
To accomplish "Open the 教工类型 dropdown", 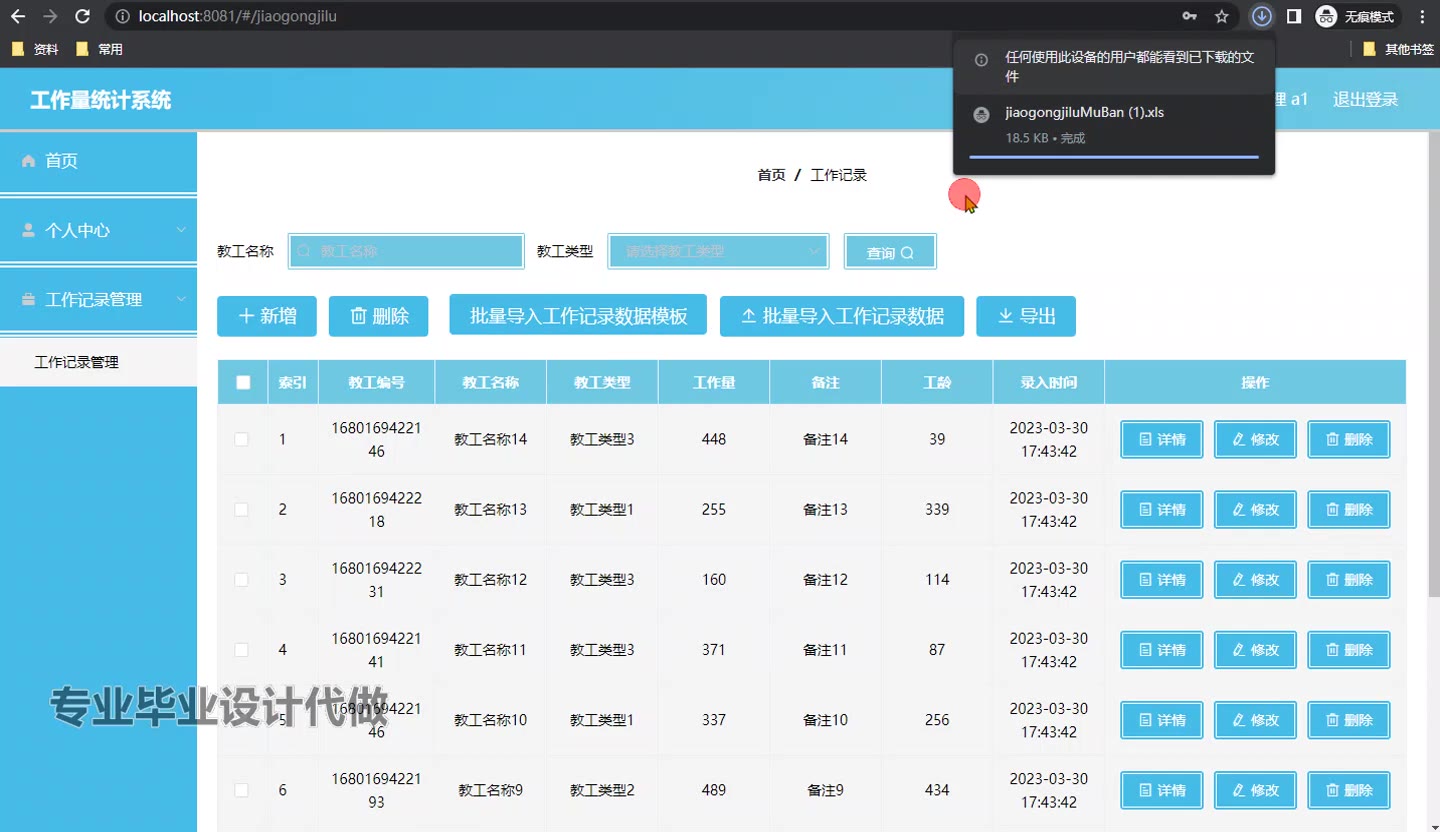I will [718, 252].
